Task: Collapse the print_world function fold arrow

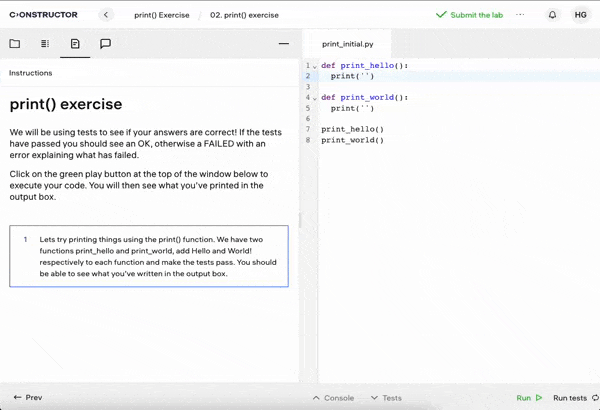Action: click(x=315, y=98)
